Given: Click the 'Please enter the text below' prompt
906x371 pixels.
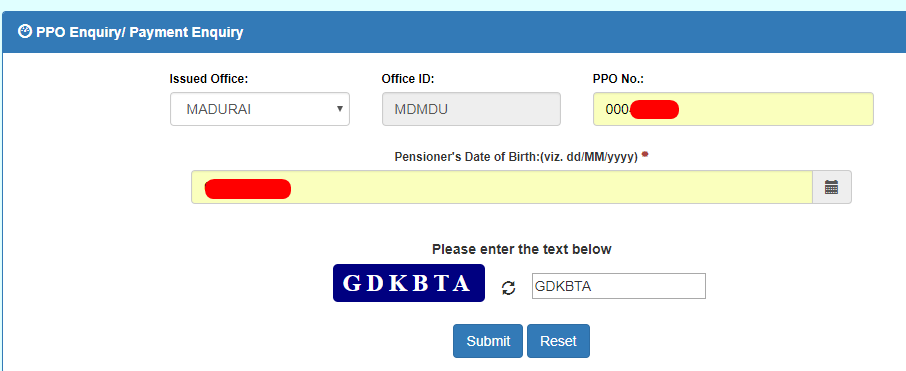Looking at the screenshot, I should (x=522, y=249).
